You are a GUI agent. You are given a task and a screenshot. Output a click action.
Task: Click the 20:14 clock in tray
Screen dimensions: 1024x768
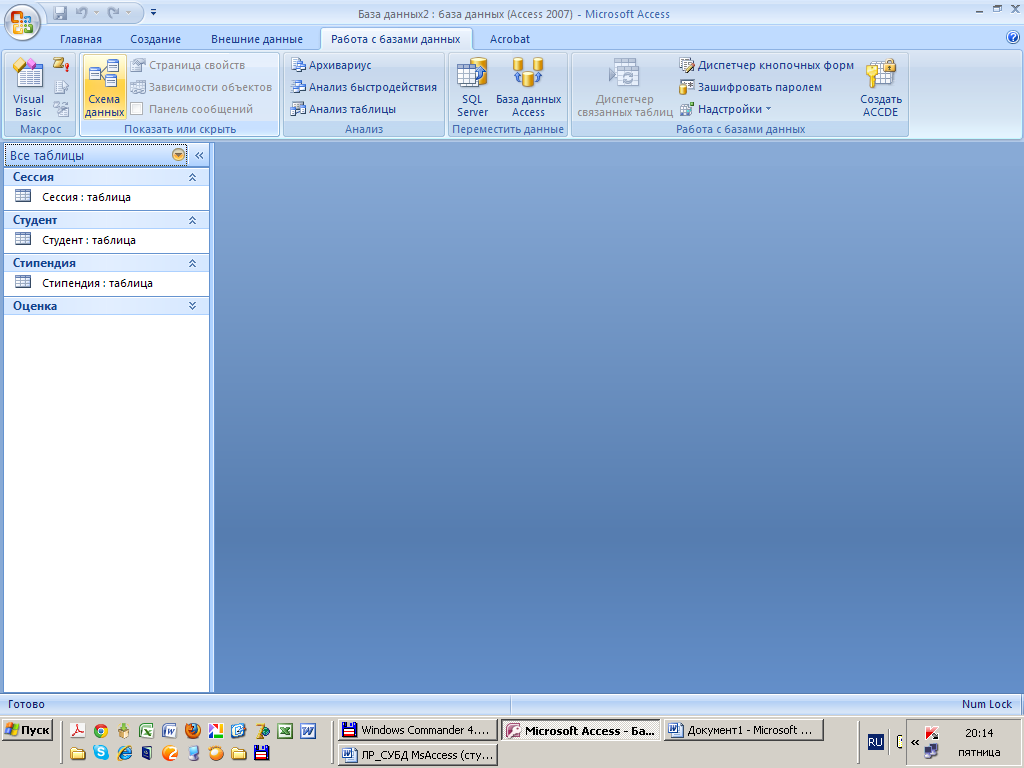(979, 733)
